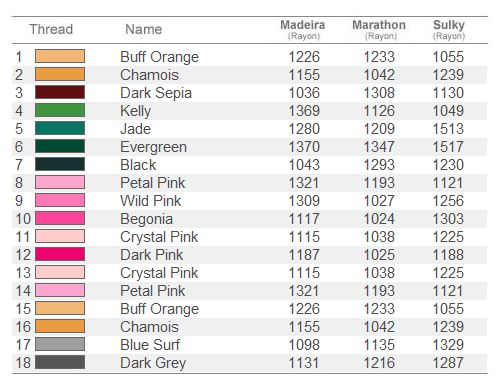Viewport: 500px width, 384px height.
Task: Click the Wild Pink thread name
Action: (x=151, y=201)
